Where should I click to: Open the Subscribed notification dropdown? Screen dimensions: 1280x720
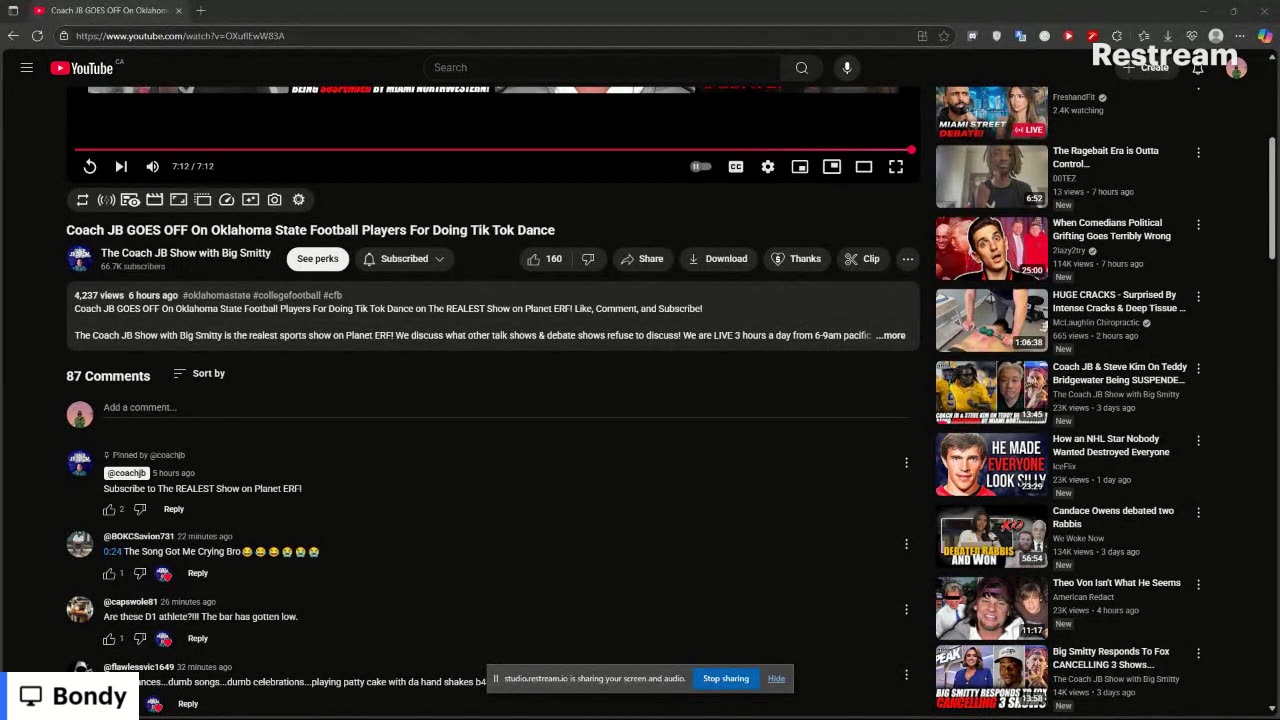click(x=404, y=259)
